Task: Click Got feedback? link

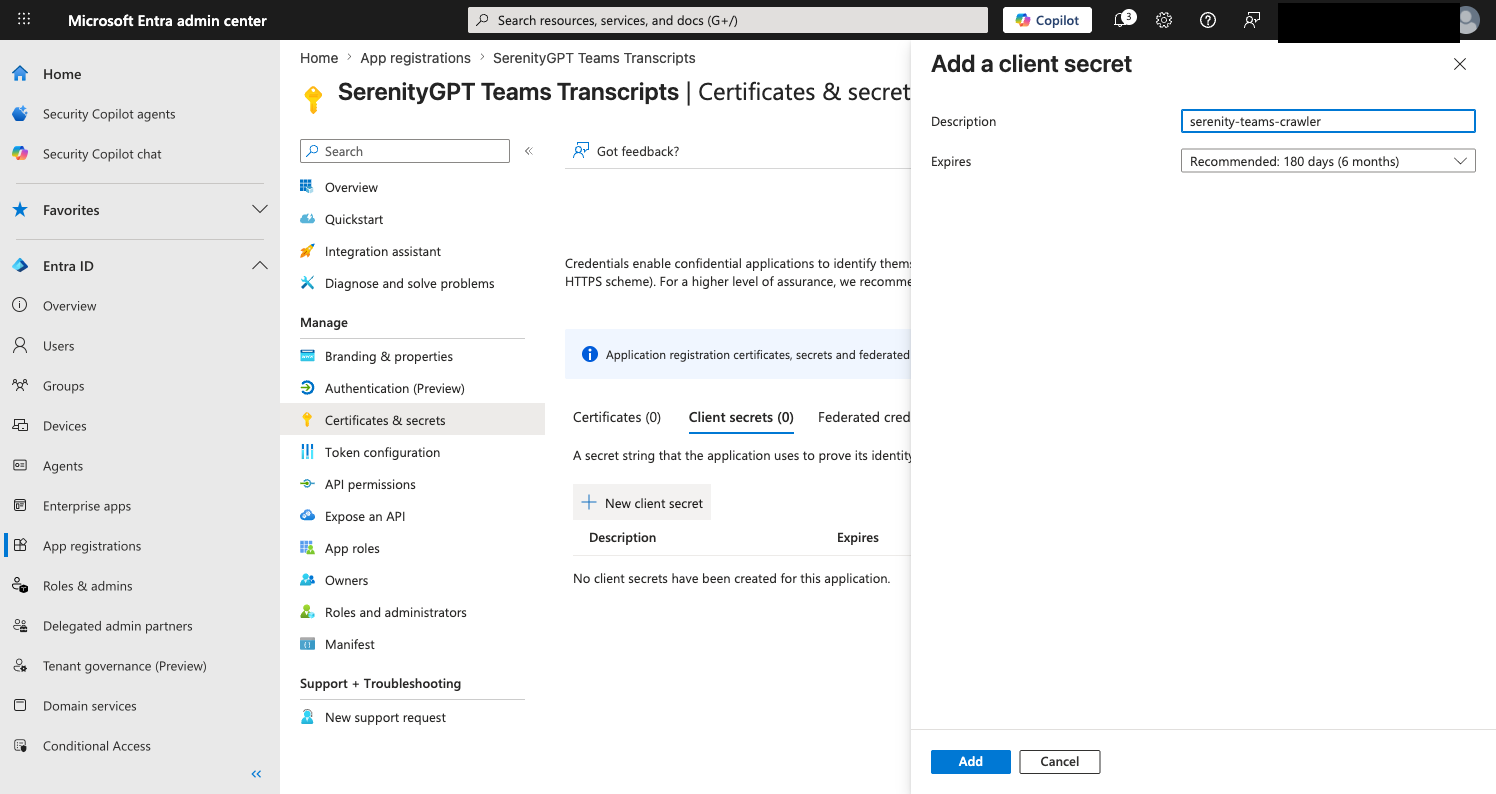Action: [626, 151]
